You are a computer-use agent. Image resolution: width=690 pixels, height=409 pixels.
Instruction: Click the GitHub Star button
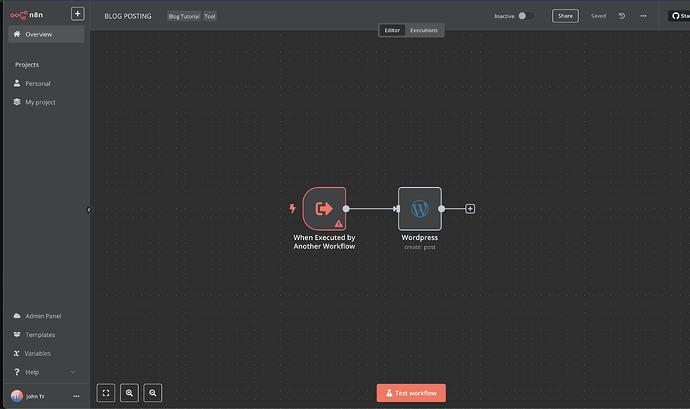679,16
